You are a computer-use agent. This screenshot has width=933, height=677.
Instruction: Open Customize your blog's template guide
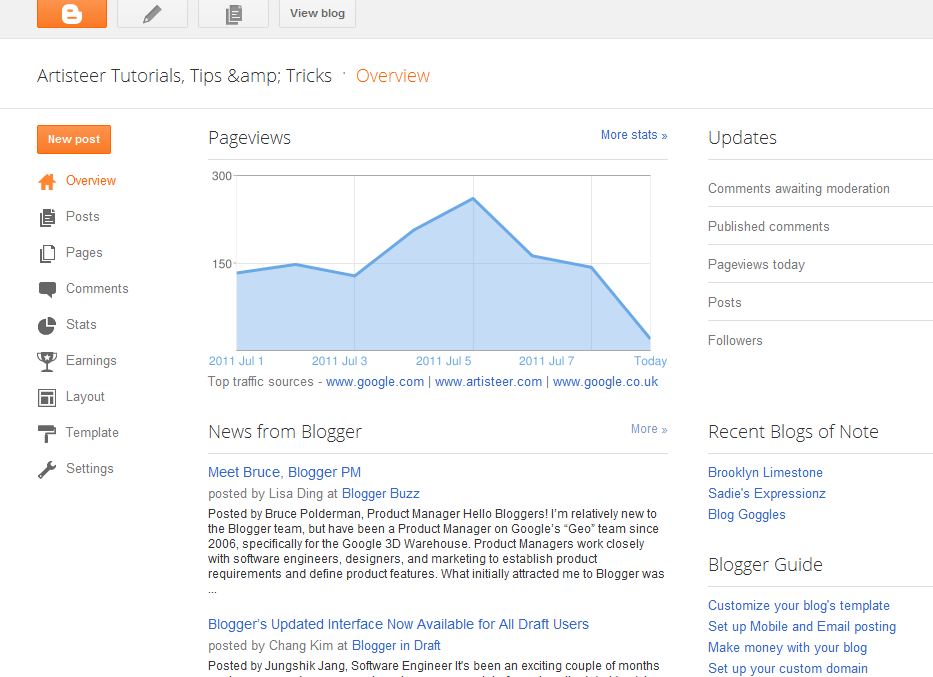click(x=799, y=606)
